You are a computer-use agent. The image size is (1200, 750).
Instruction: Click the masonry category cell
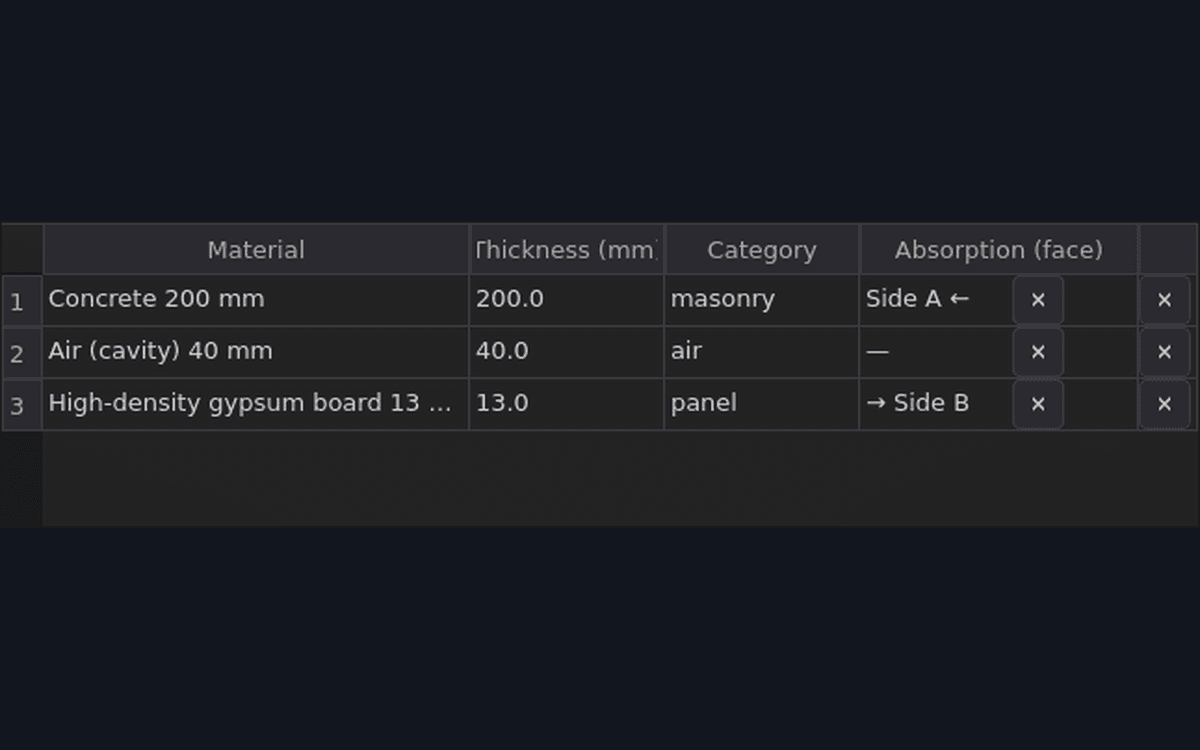(762, 300)
